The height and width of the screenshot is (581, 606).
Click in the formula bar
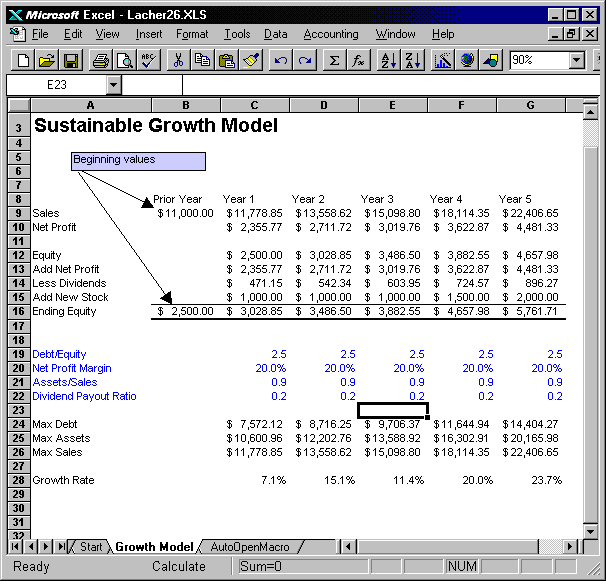pyautogui.click(x=390, y=85)
